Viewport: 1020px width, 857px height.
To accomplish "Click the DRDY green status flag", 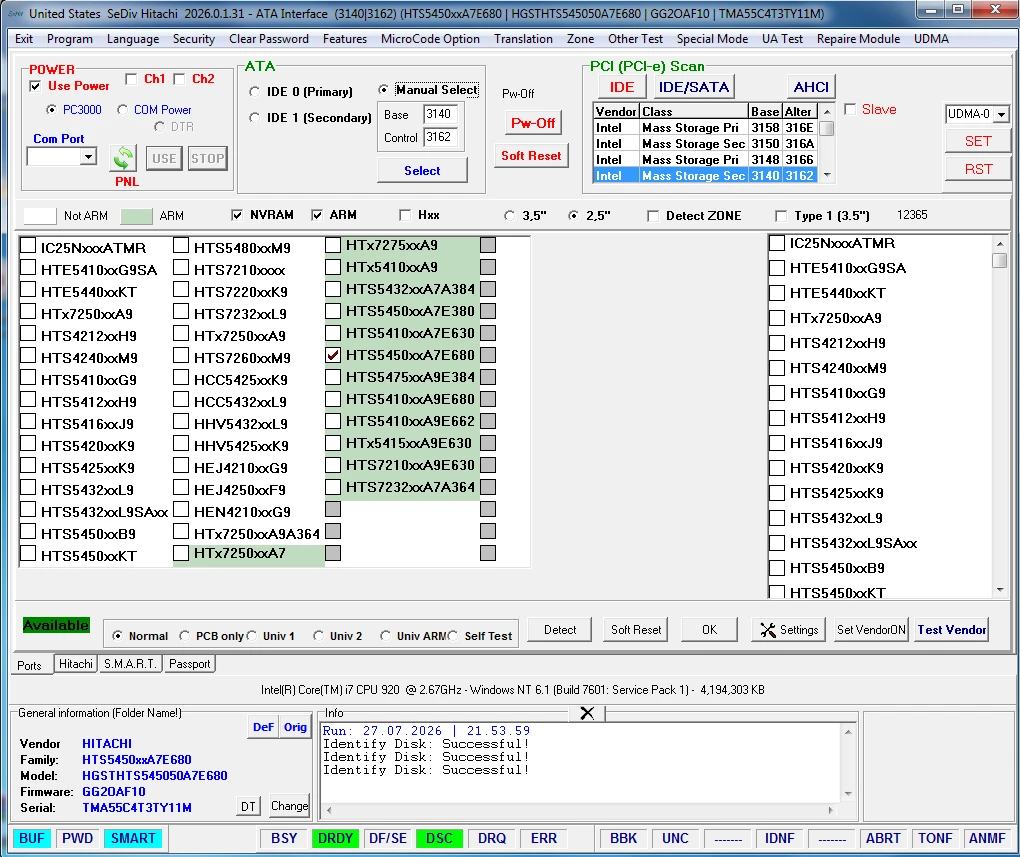I will pos(335,838).
